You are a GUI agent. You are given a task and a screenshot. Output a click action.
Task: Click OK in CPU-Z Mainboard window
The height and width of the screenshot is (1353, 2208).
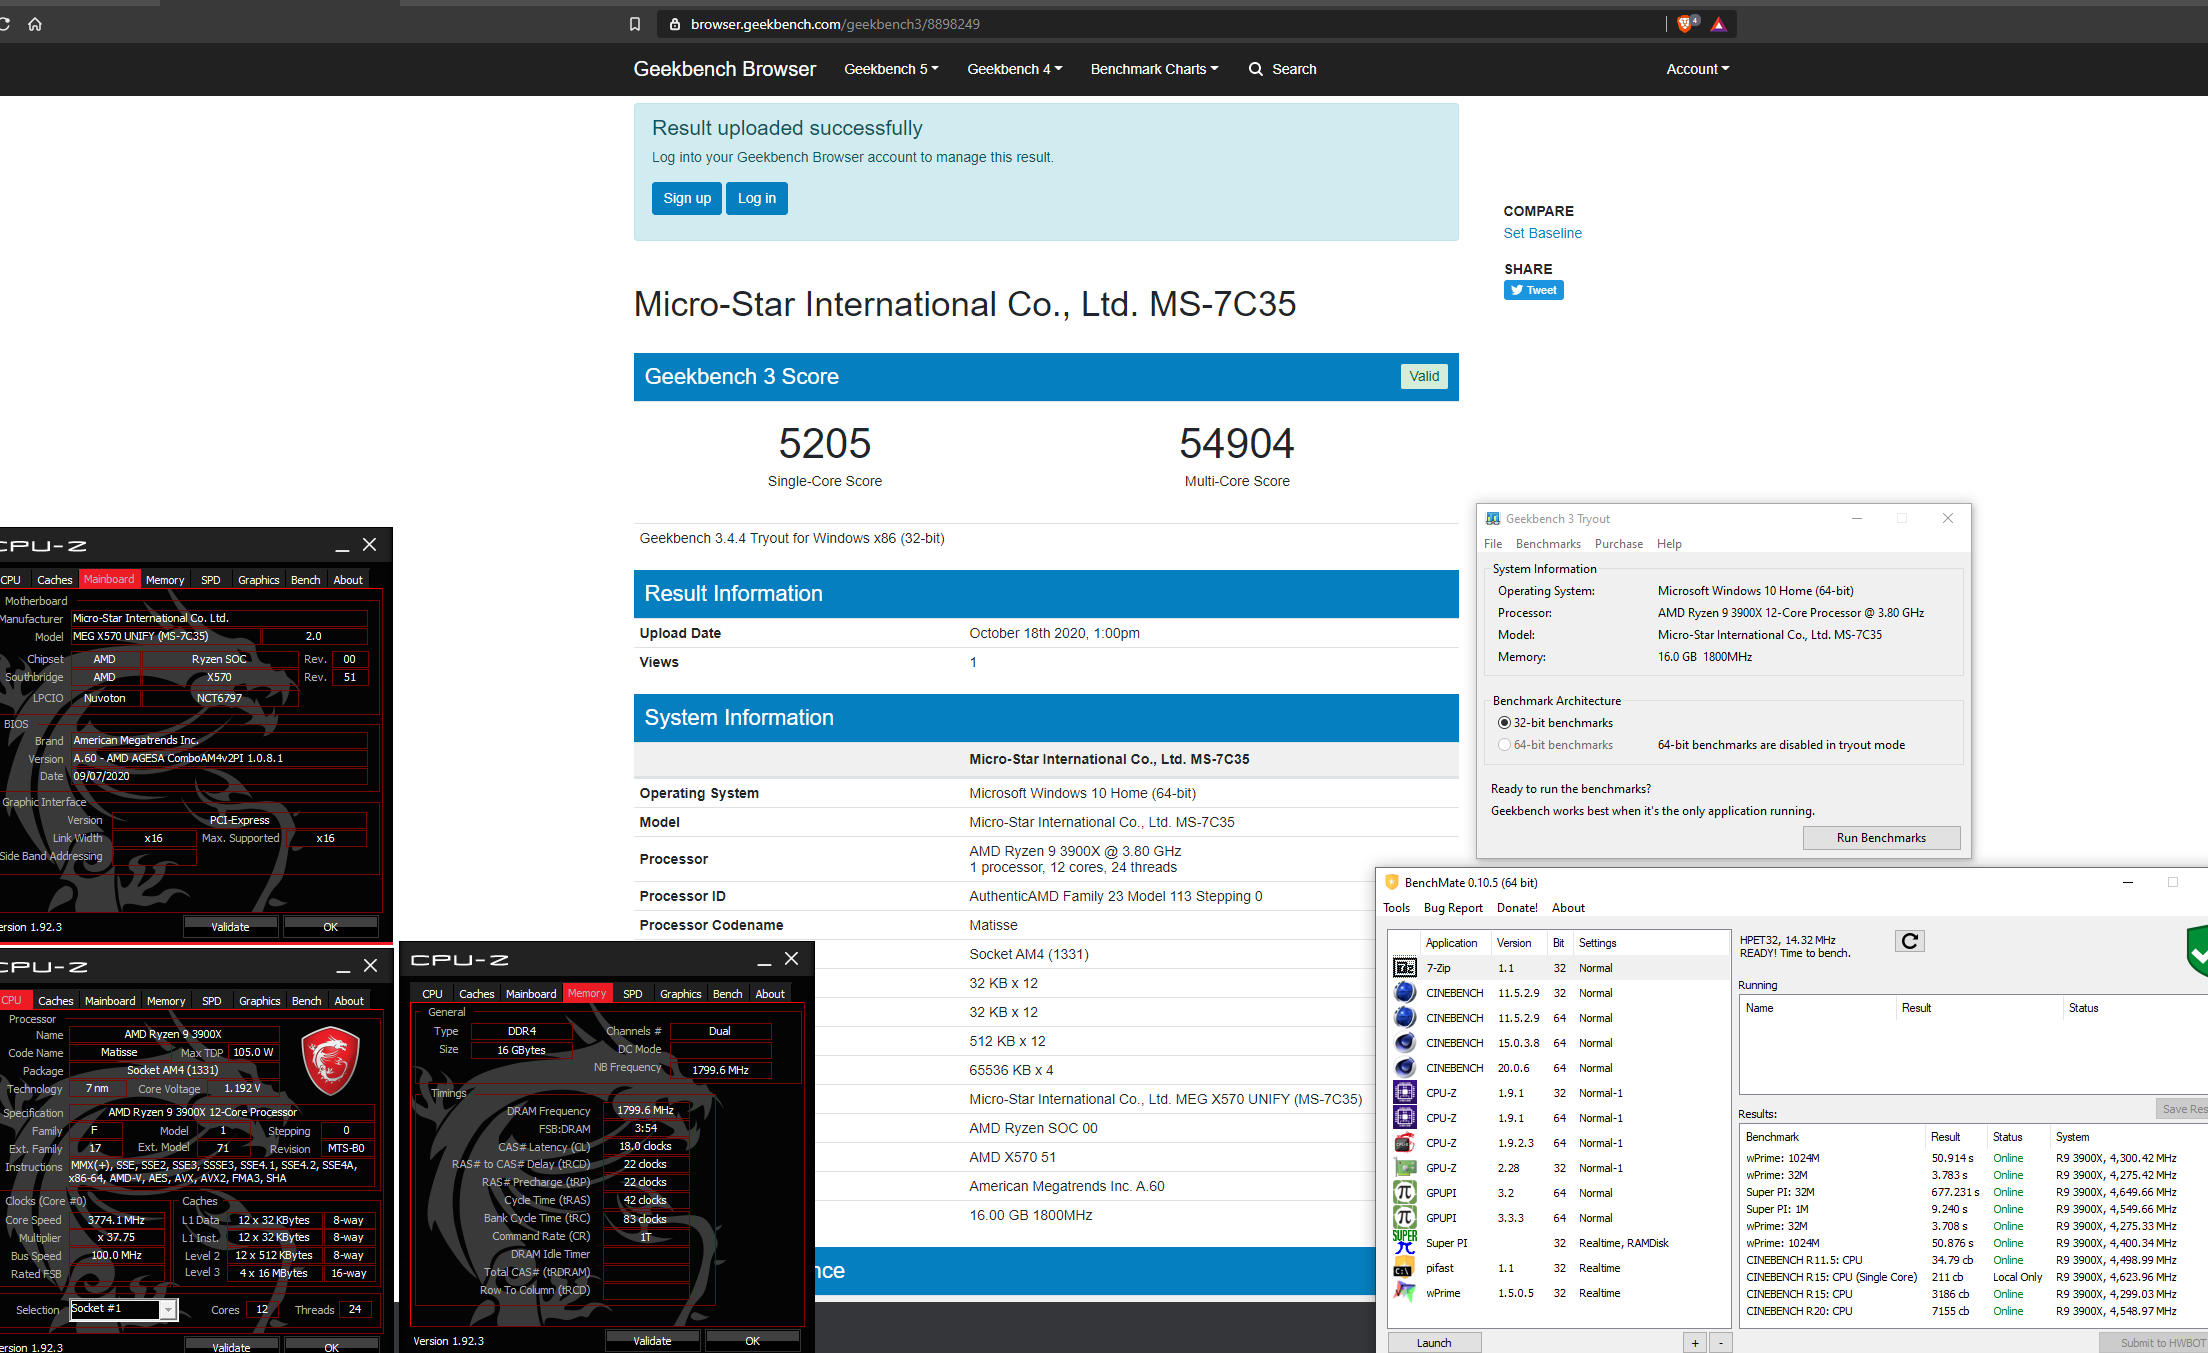click(x=331, y=927)
